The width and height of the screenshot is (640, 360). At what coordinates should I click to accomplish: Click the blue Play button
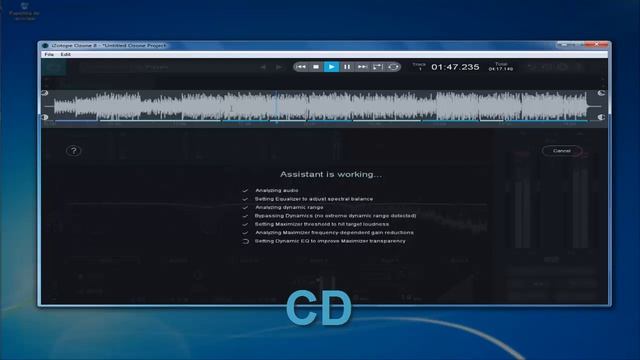pyautogui.click(x=331, y=67)
